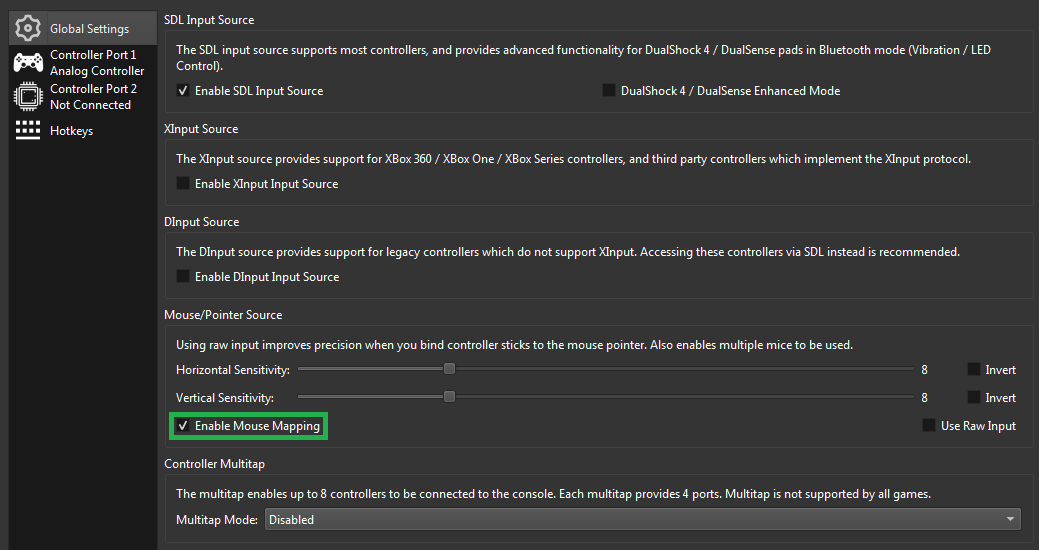
Task: Open the Multitap Mode dropdown
Action: [640, 520]
